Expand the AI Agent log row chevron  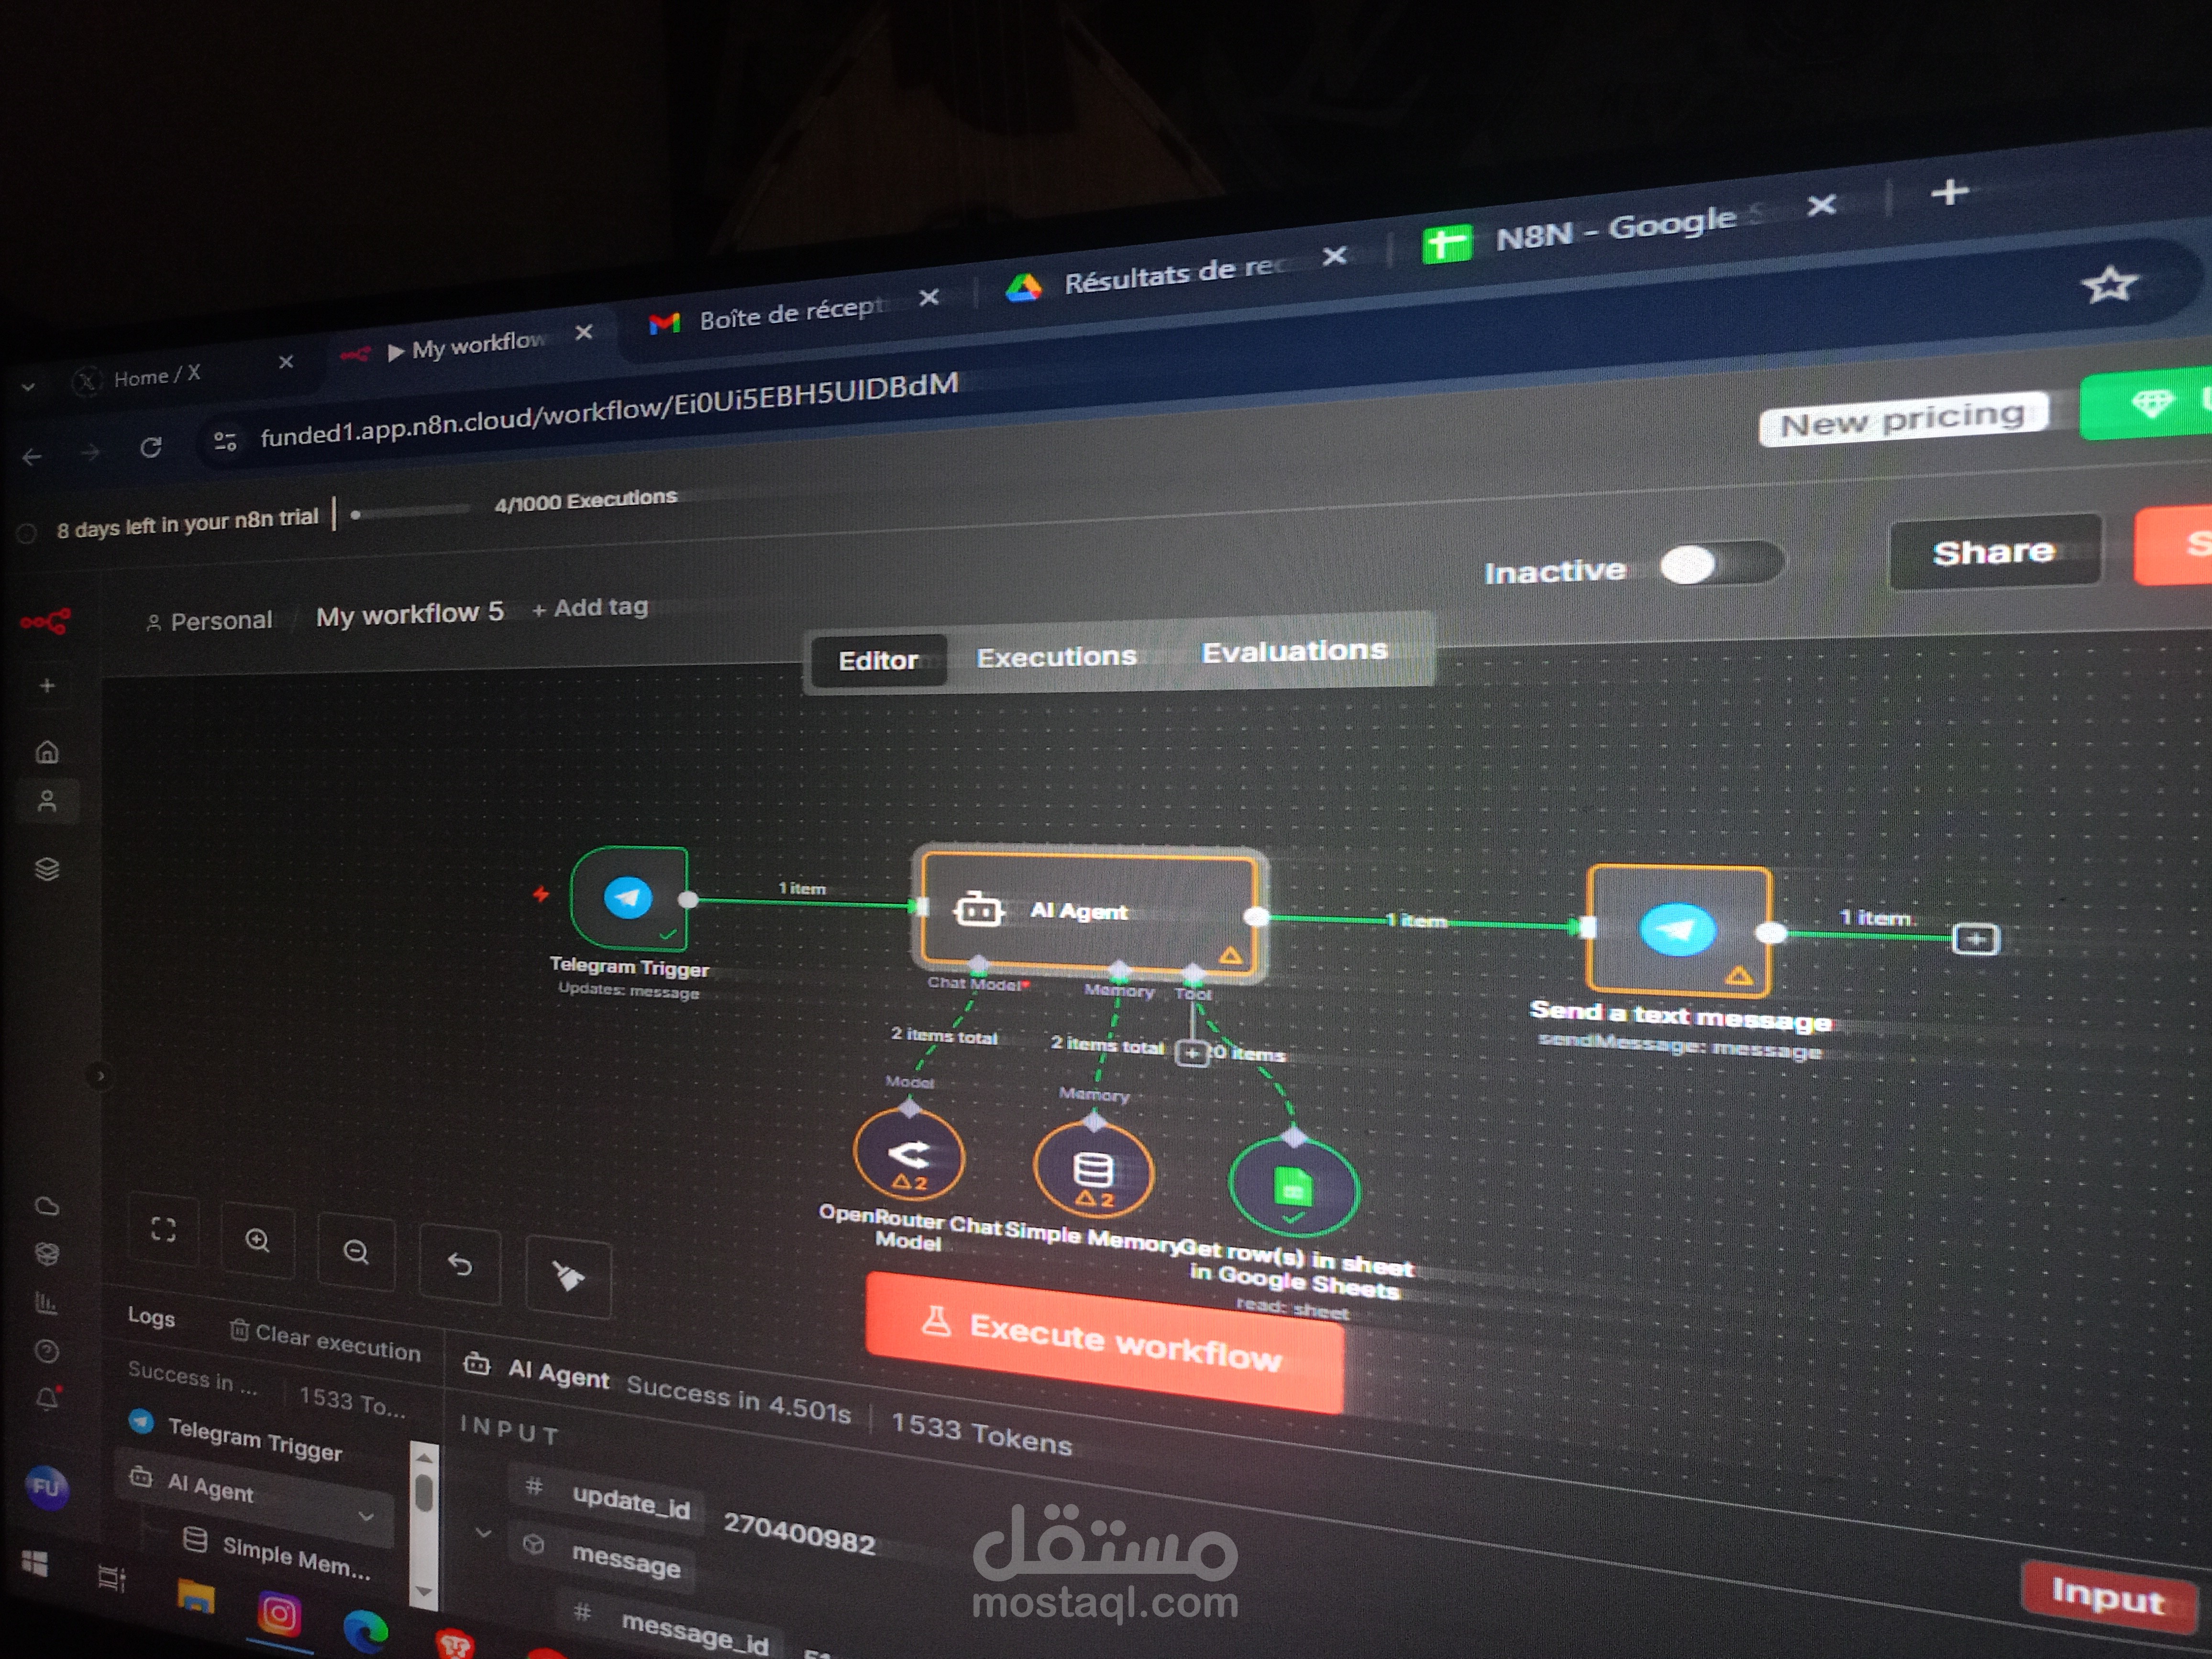[x=367, y=1516]
